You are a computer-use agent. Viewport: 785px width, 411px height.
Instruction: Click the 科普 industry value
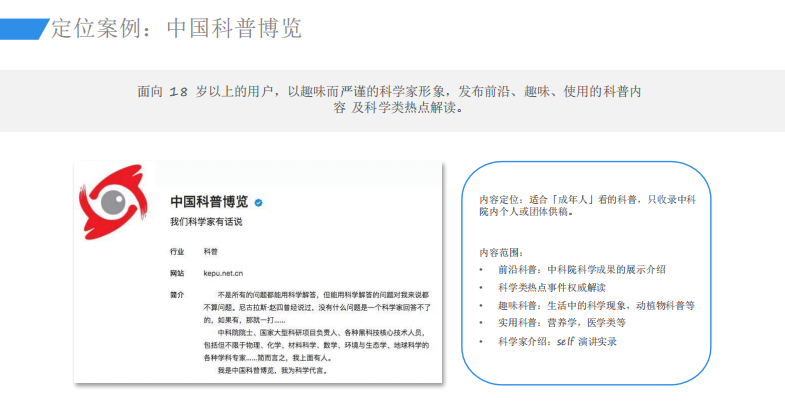click(210, 252)
